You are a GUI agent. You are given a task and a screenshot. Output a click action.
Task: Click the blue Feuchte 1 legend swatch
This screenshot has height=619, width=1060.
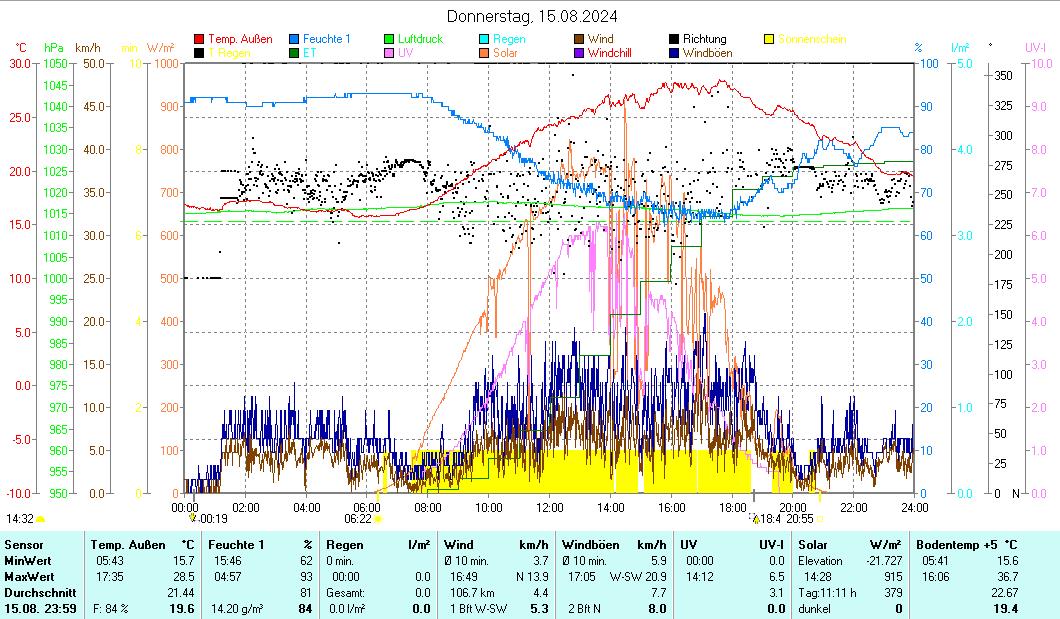point(294,39)
